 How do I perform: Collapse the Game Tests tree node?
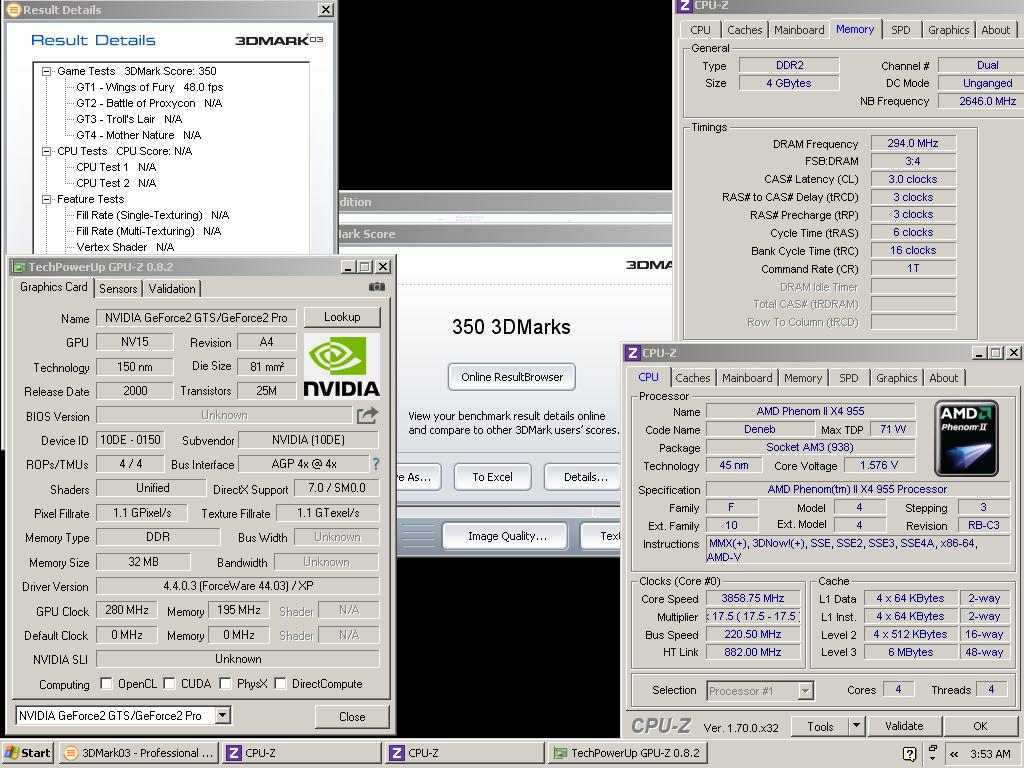point(46,71)
